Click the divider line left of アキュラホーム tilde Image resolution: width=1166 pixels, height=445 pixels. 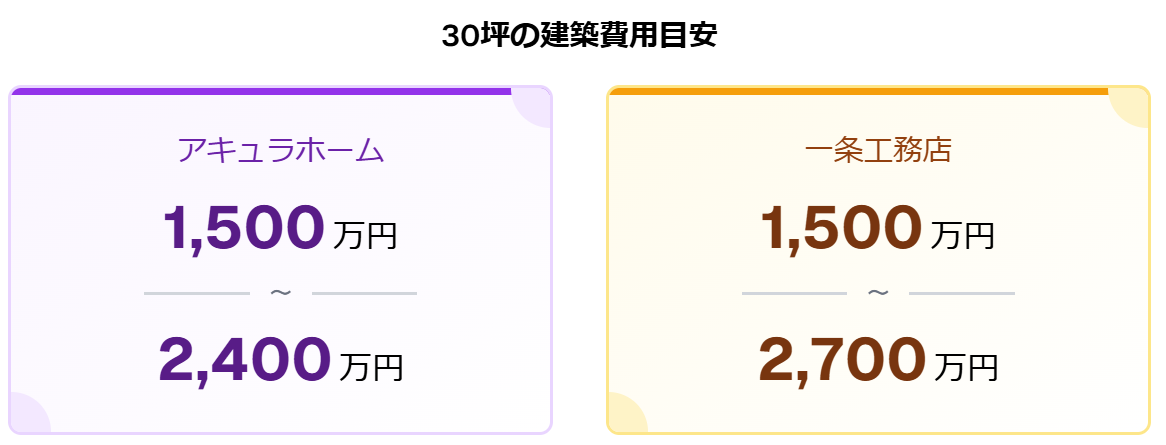(x=196, y=294)
